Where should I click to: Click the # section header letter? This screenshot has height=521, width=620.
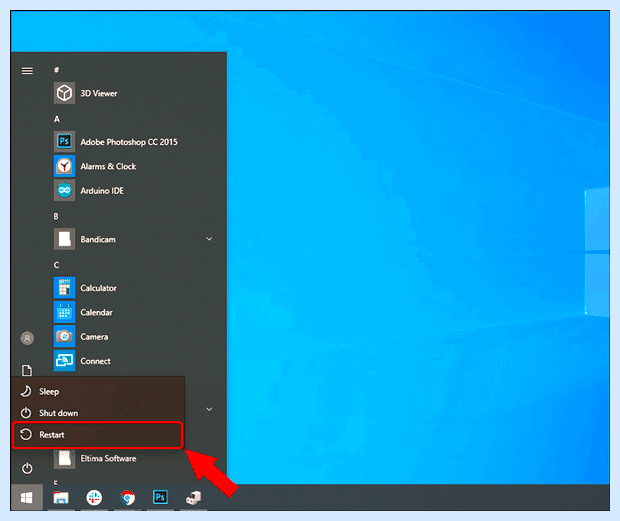(57, 70)
